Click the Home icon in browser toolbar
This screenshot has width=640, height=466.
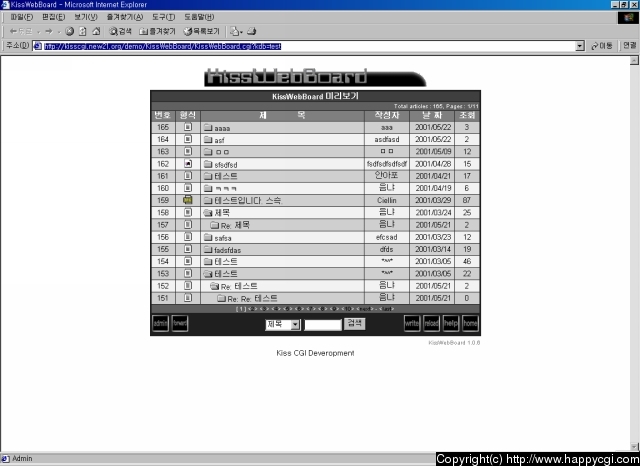coord(96,31)
